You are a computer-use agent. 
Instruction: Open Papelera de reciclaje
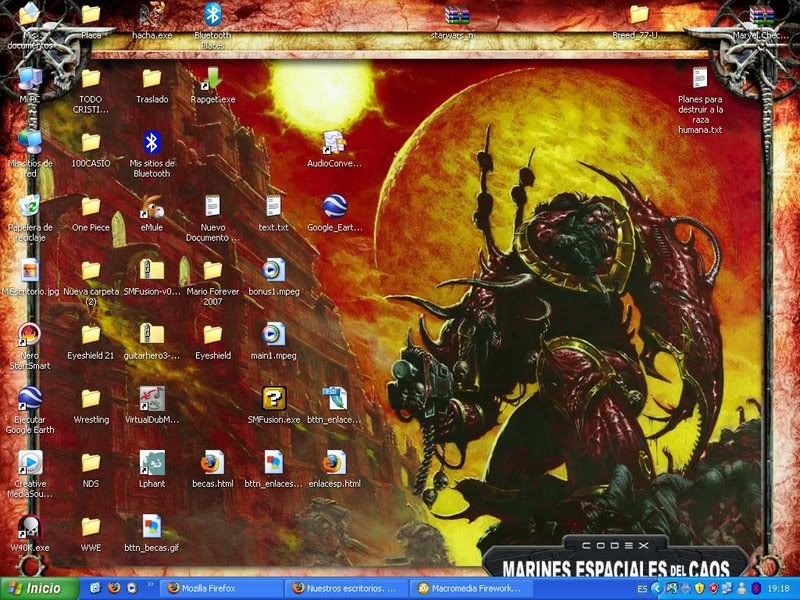(30, 207)
